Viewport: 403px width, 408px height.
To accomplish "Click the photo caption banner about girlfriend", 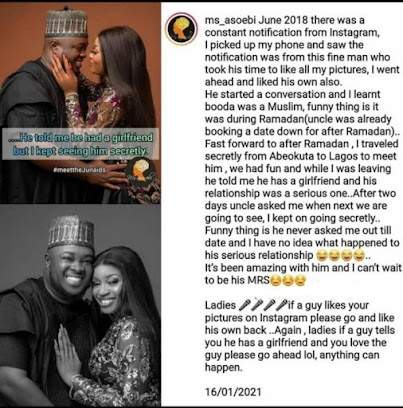I will point(80,144).
